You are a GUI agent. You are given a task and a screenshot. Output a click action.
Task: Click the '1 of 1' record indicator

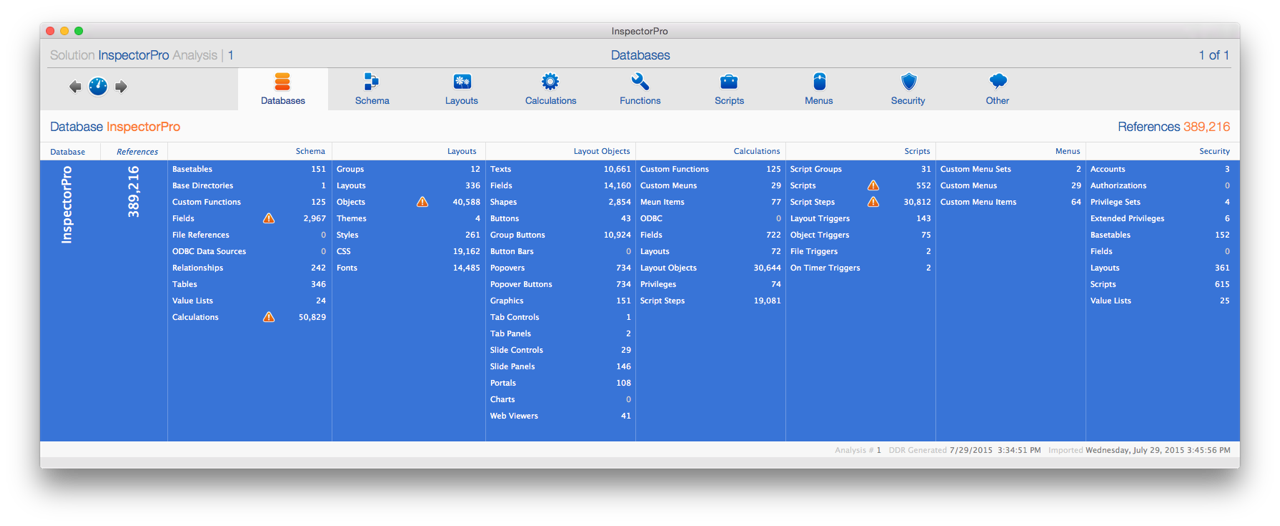1214,55
